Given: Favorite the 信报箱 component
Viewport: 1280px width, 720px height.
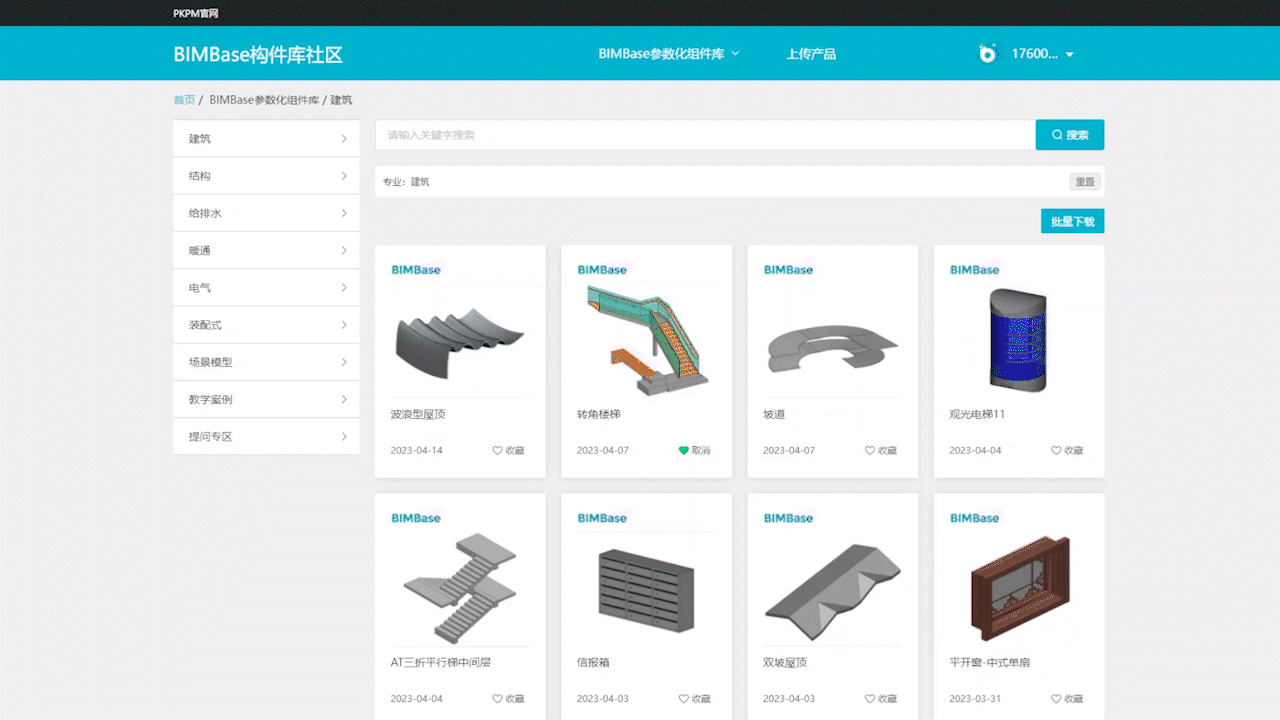Looking at the screenshot, I should tap(694, 699).
